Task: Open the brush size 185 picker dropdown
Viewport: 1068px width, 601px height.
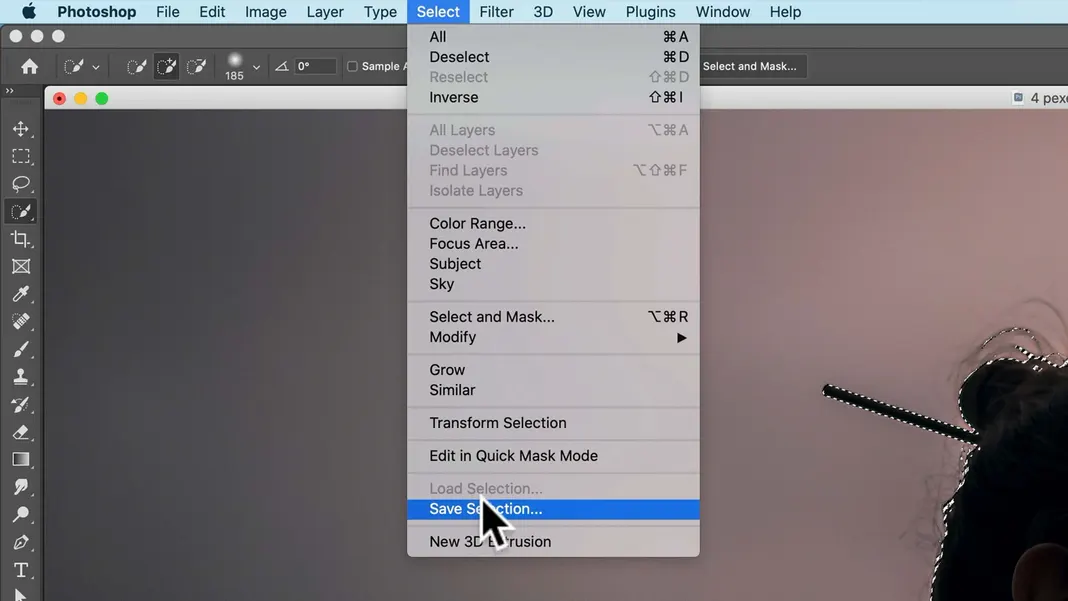Action: (256, 67)
